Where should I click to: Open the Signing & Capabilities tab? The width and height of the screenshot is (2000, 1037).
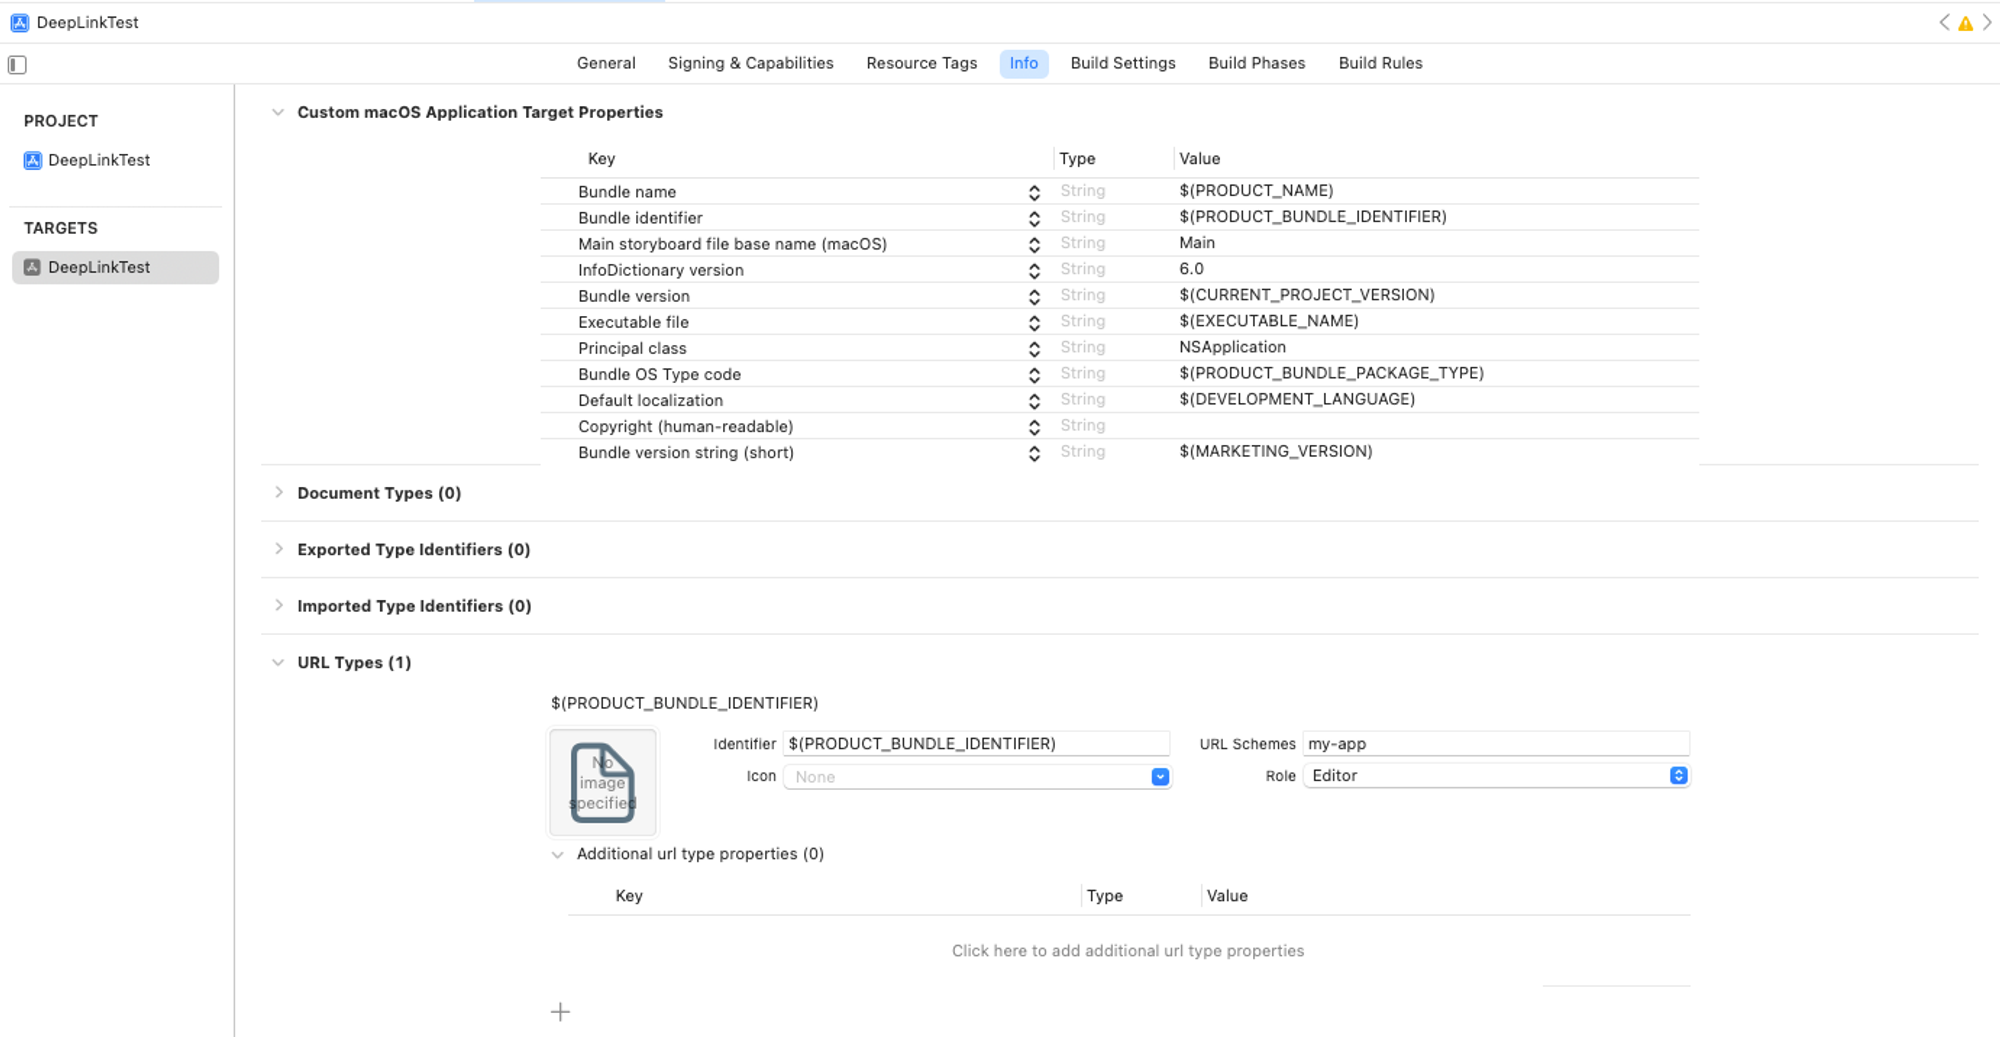pyautogui.click(x=750, y=63)
